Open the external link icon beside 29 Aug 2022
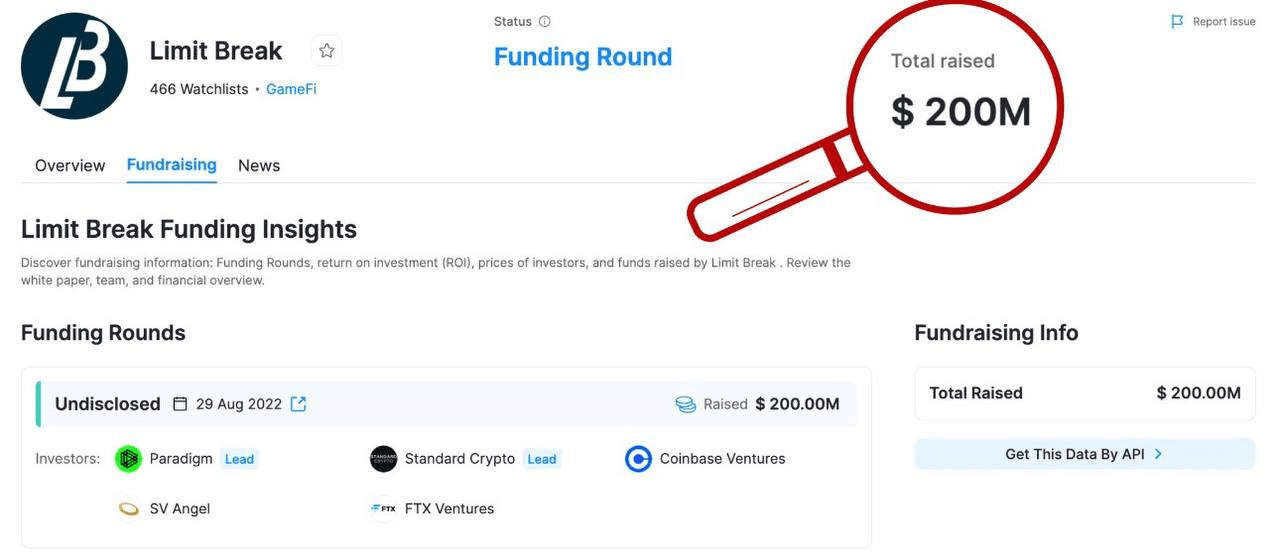 [x=298, y=404]
